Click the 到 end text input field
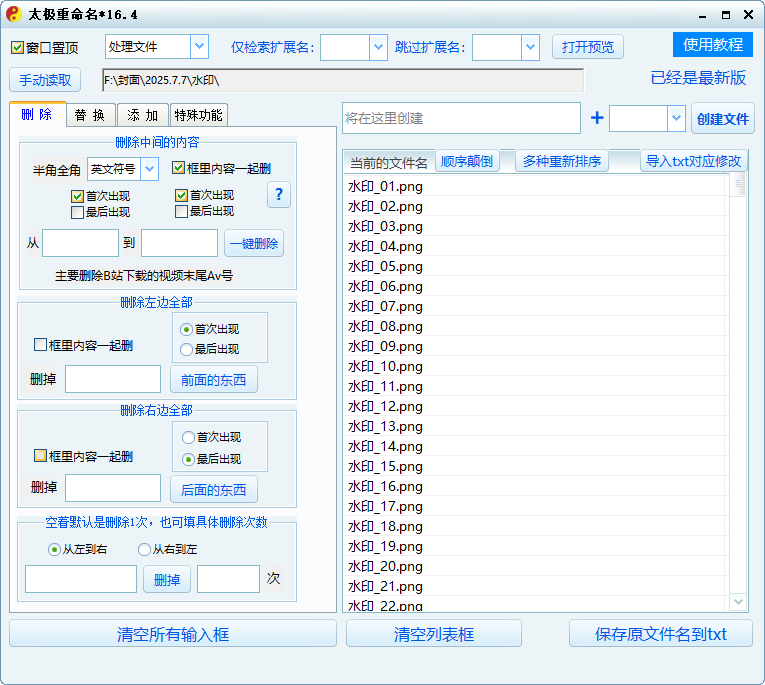This screenshot has height=685, width=765. 180,243
